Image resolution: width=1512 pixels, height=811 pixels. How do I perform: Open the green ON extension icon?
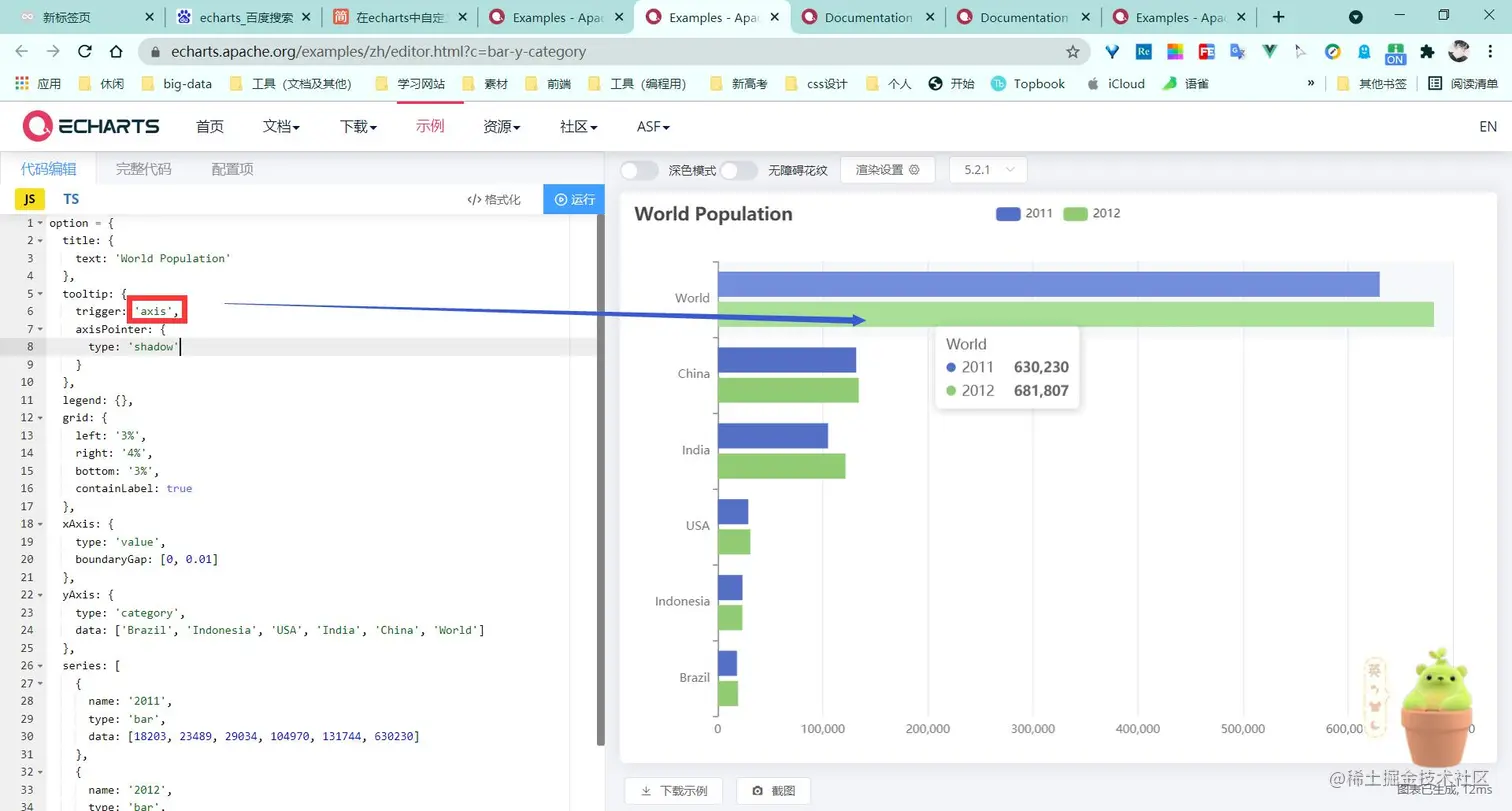pyautogui.click(x=1395, y=54)
